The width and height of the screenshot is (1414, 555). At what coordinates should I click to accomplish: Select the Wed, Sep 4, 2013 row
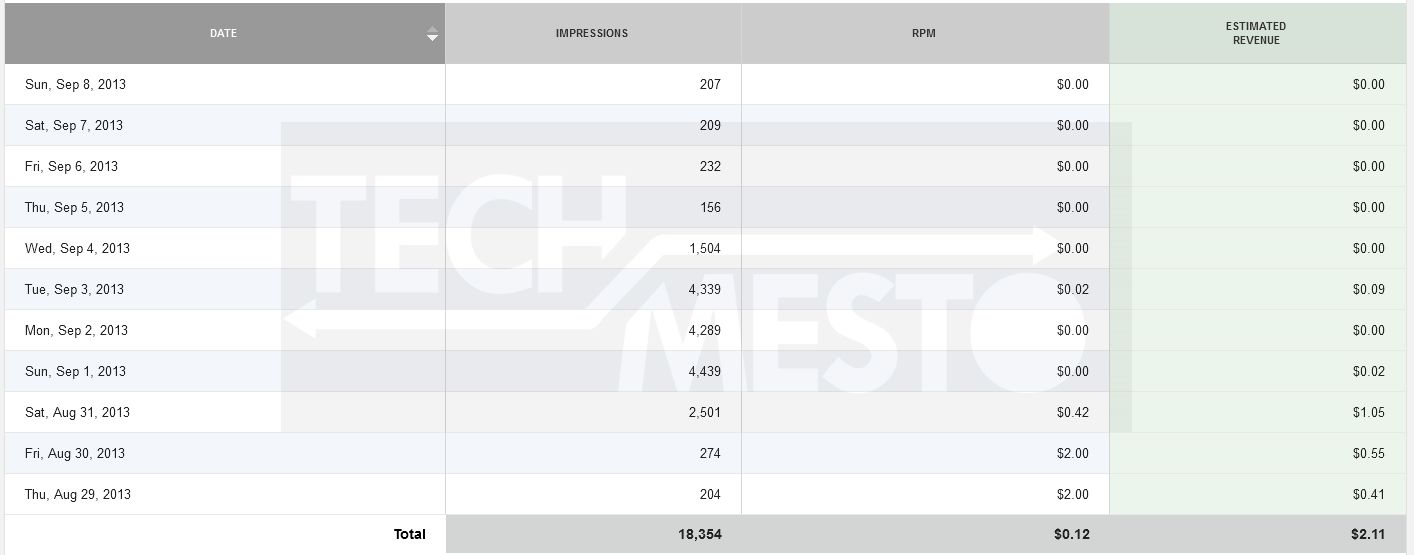point(705,248)
